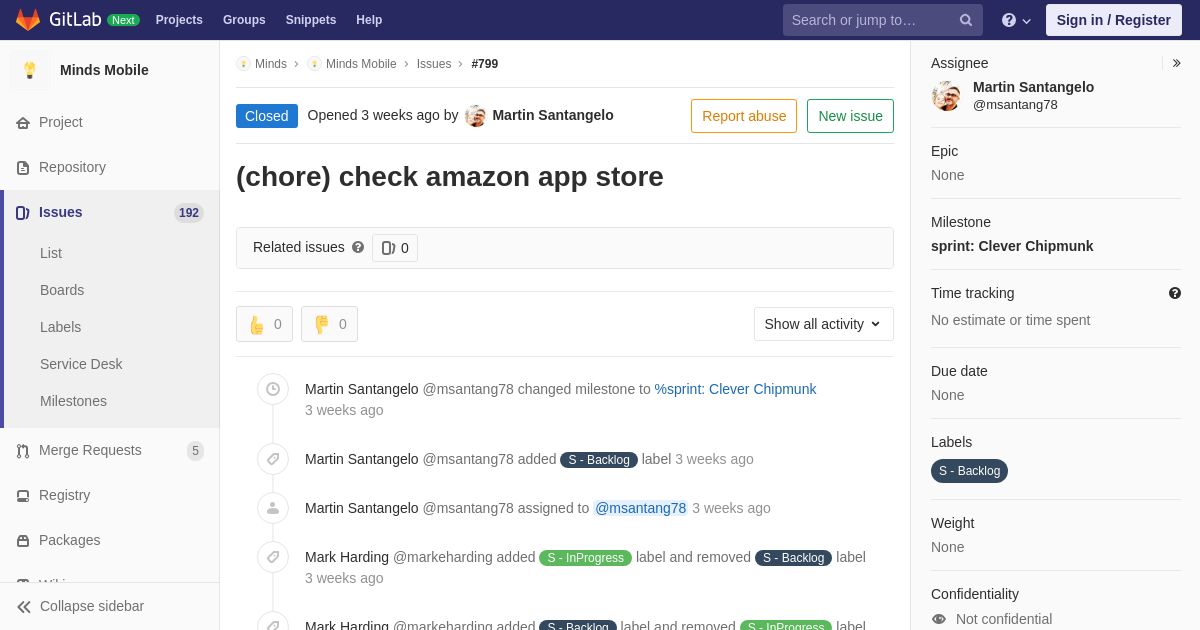
Task: Click the Registry icon in sidebar
Action: click(x=23, y=496)
